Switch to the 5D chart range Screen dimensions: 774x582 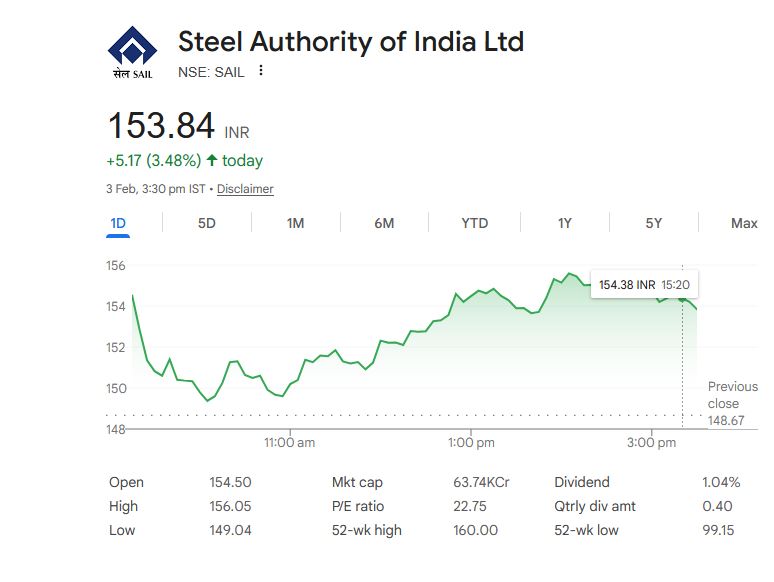(207, 223)
